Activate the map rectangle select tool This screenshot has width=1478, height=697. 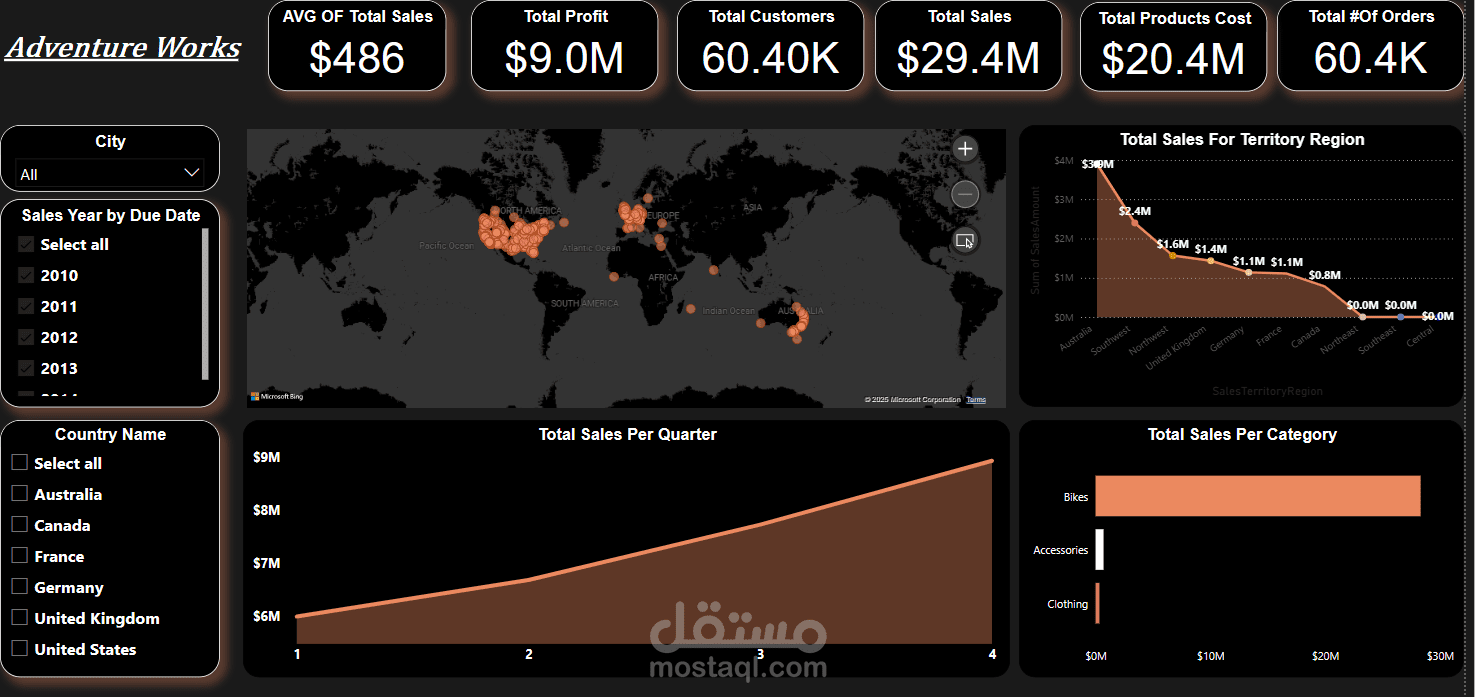click(964, 240)
